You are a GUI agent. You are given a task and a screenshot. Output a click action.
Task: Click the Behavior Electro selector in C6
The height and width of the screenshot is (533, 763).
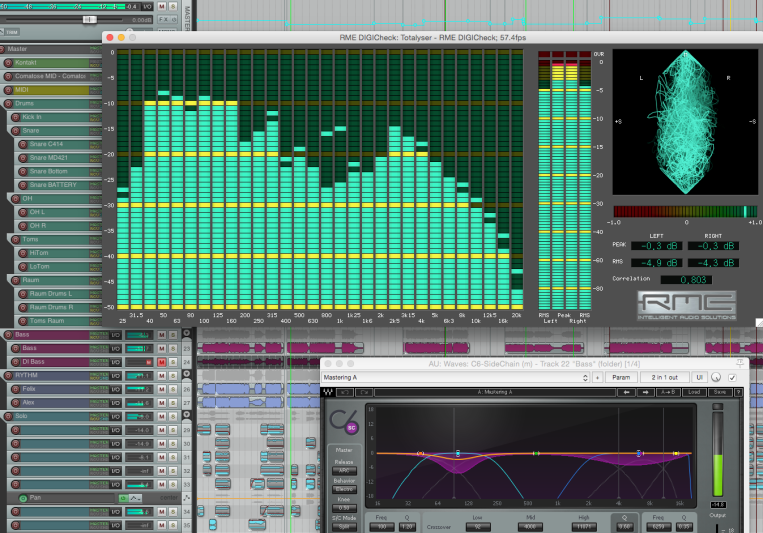344,489
